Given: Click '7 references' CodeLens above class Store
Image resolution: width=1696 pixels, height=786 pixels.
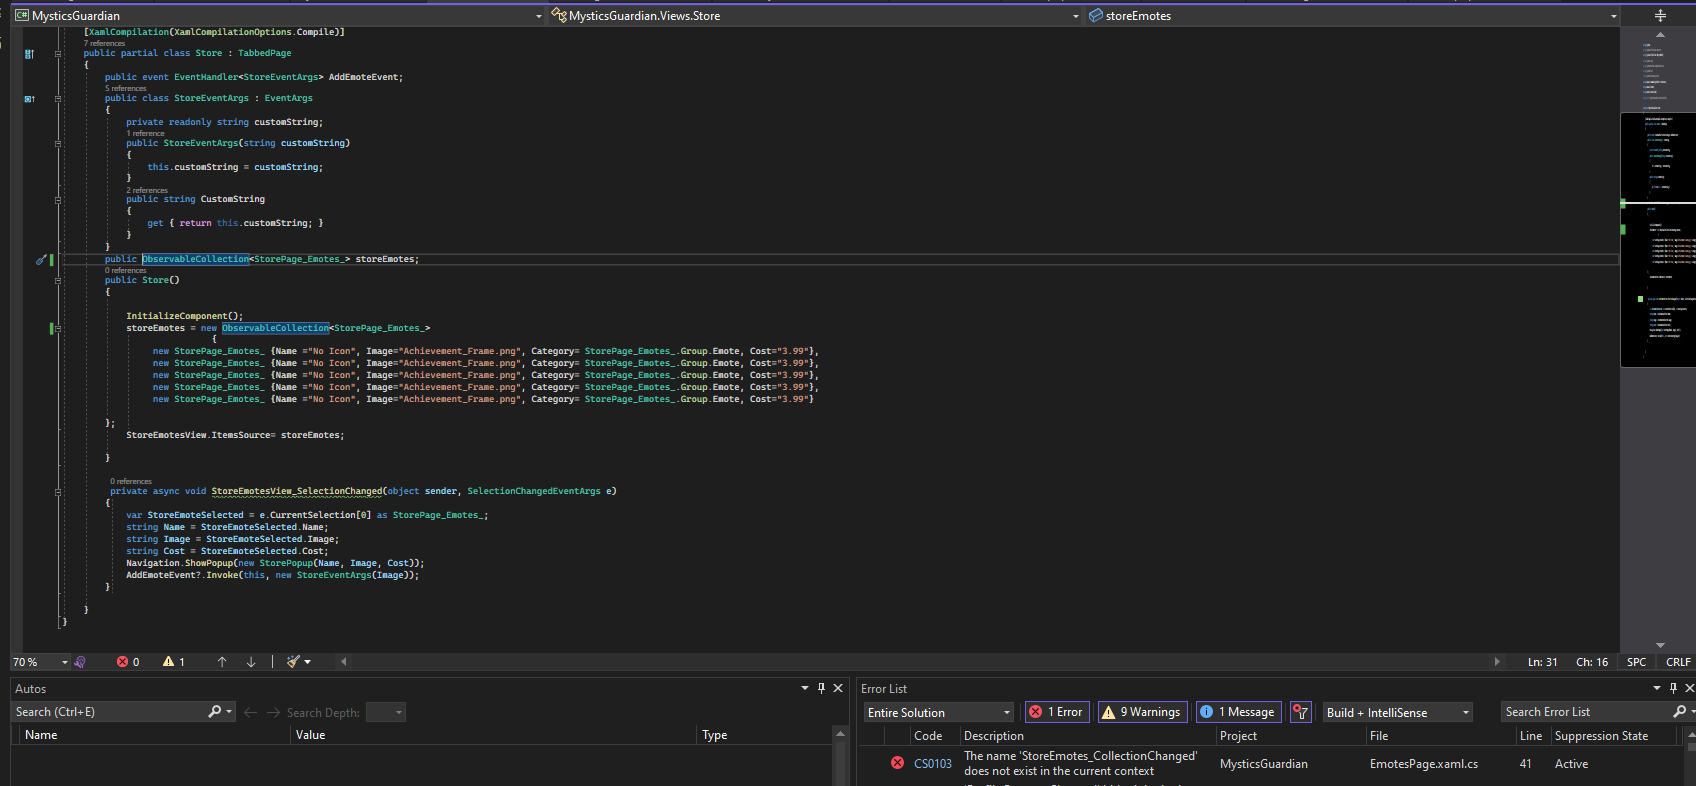Looking at the screenshot, I should tap(105, 43).
